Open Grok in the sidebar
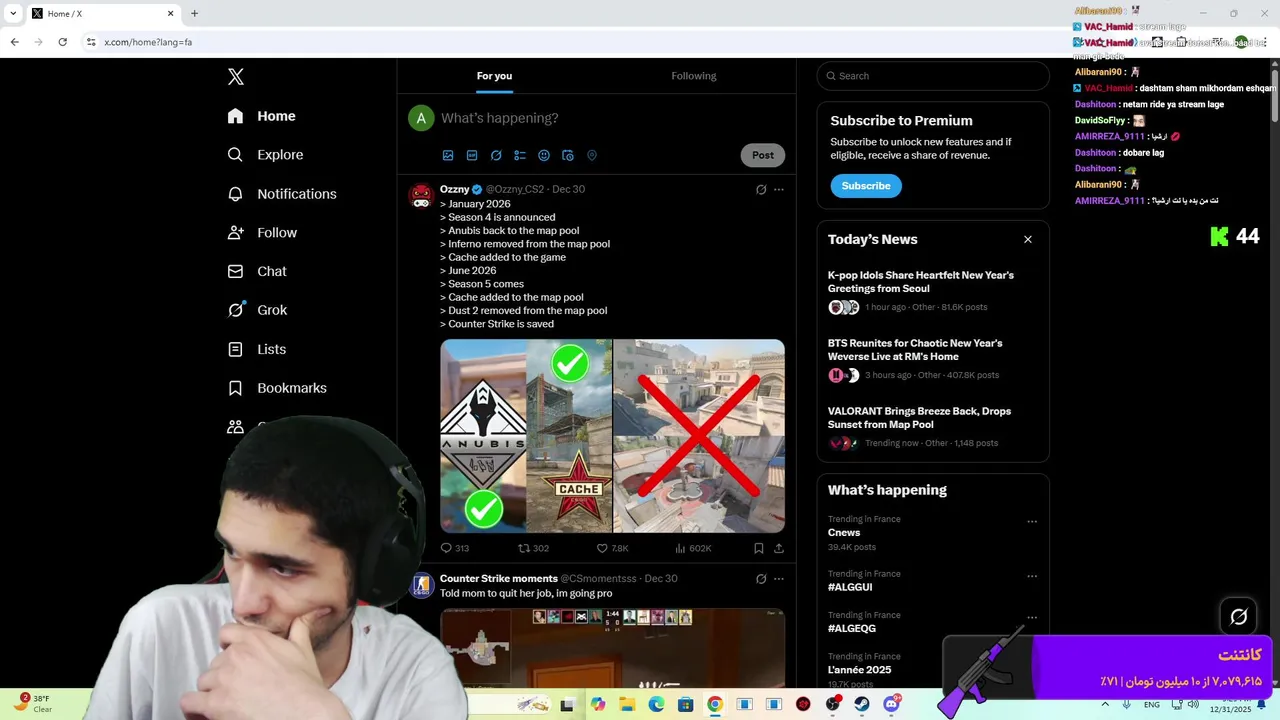1280x720 pixels. [x=257, y=310]
